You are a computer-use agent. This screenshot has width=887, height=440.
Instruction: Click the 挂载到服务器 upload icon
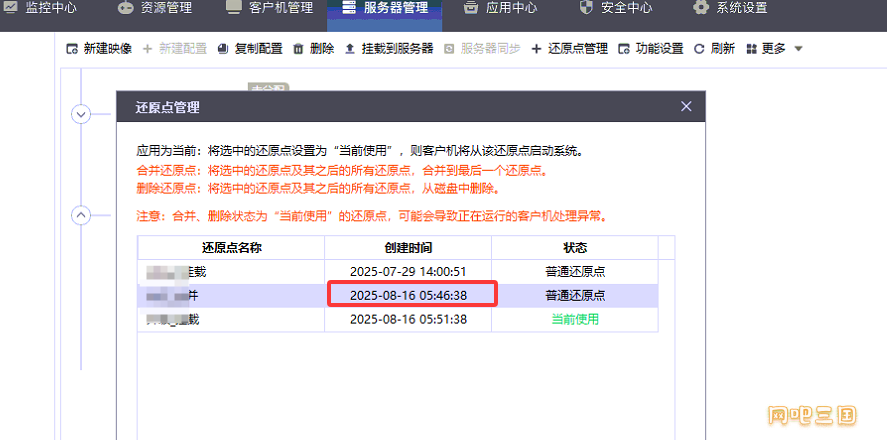[x=349, y=49]
